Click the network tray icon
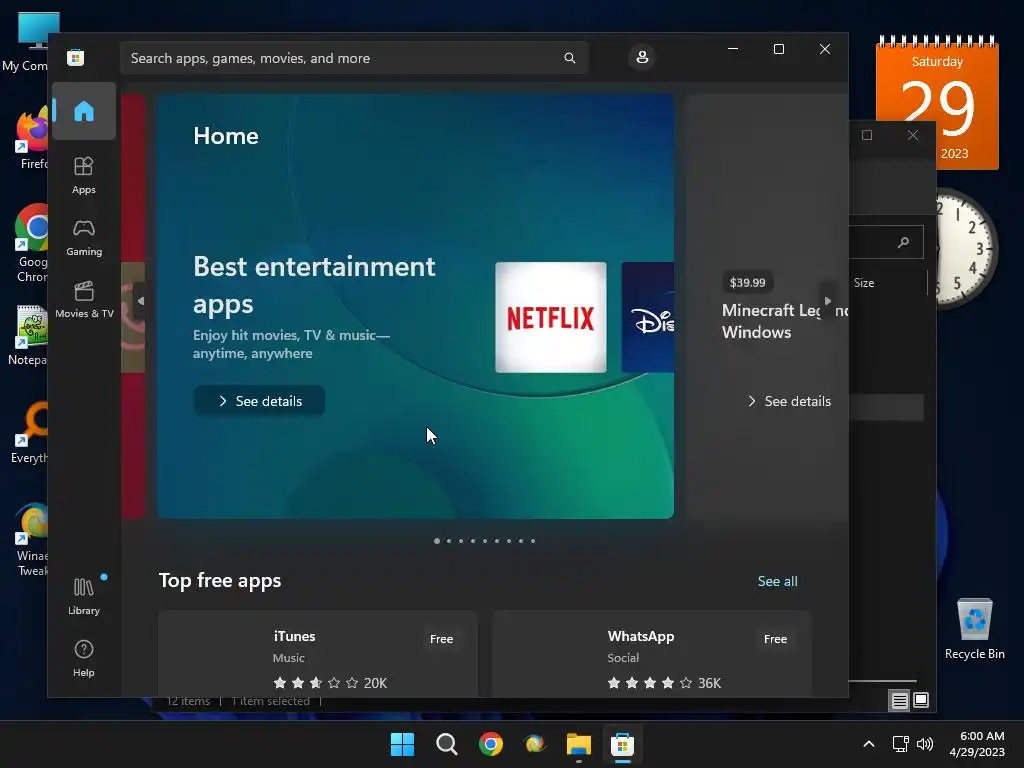Viewport: 1024px width, 768px height. click(x=901, y=744)
